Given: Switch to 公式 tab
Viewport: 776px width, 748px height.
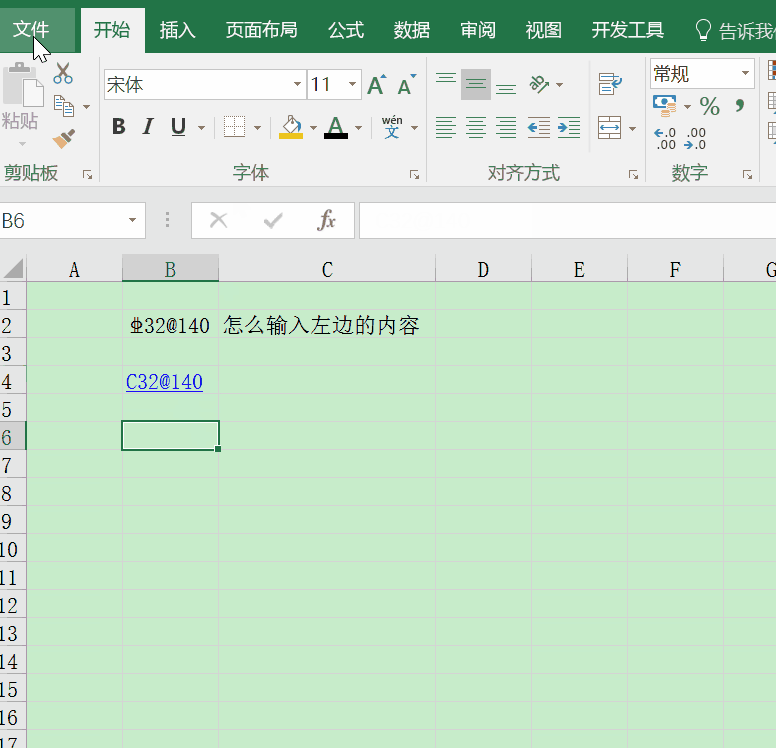Looking at the screenshot, I should tap(346, 30).
